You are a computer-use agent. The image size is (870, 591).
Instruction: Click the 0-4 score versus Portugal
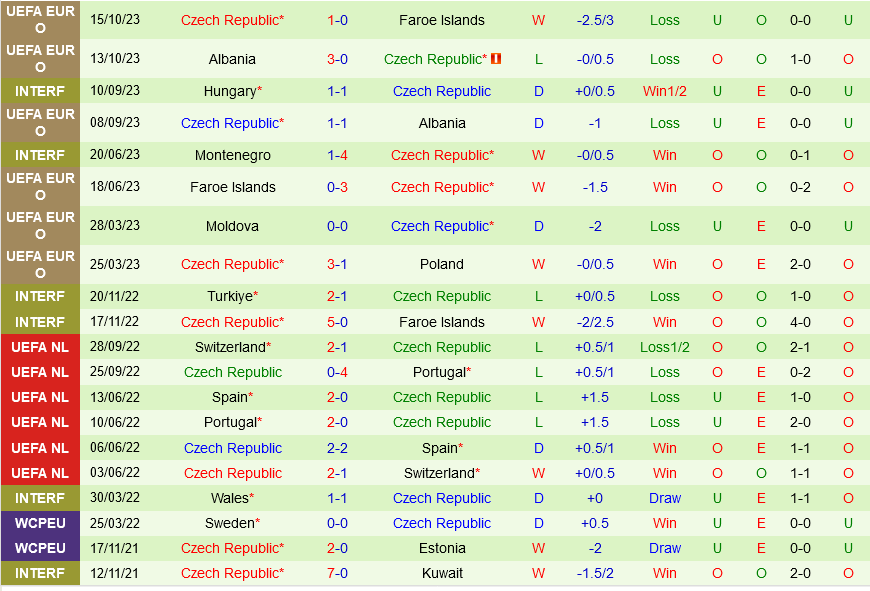(x=337, y=372)
